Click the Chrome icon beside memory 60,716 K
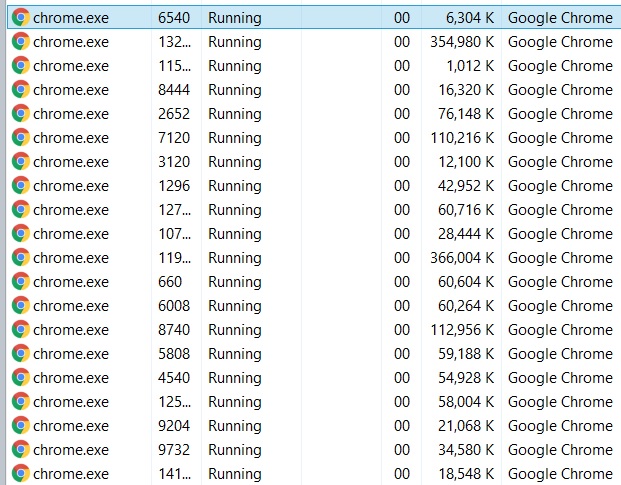621x485 pixels. click(21, 209)
